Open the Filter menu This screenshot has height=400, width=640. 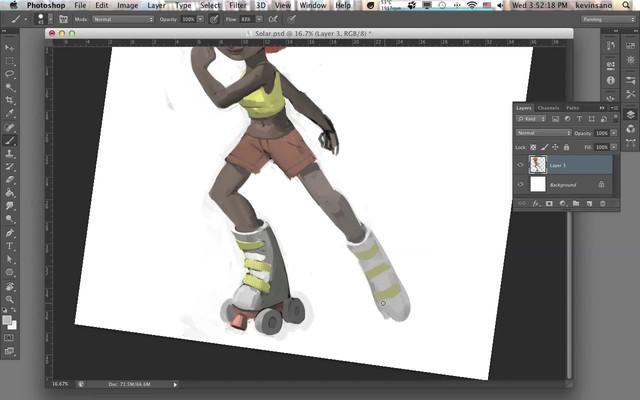click(238, 5)
